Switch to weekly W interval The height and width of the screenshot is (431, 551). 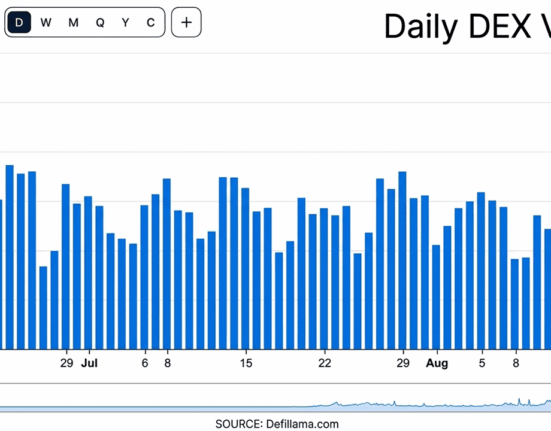click(x=46, y=22)
